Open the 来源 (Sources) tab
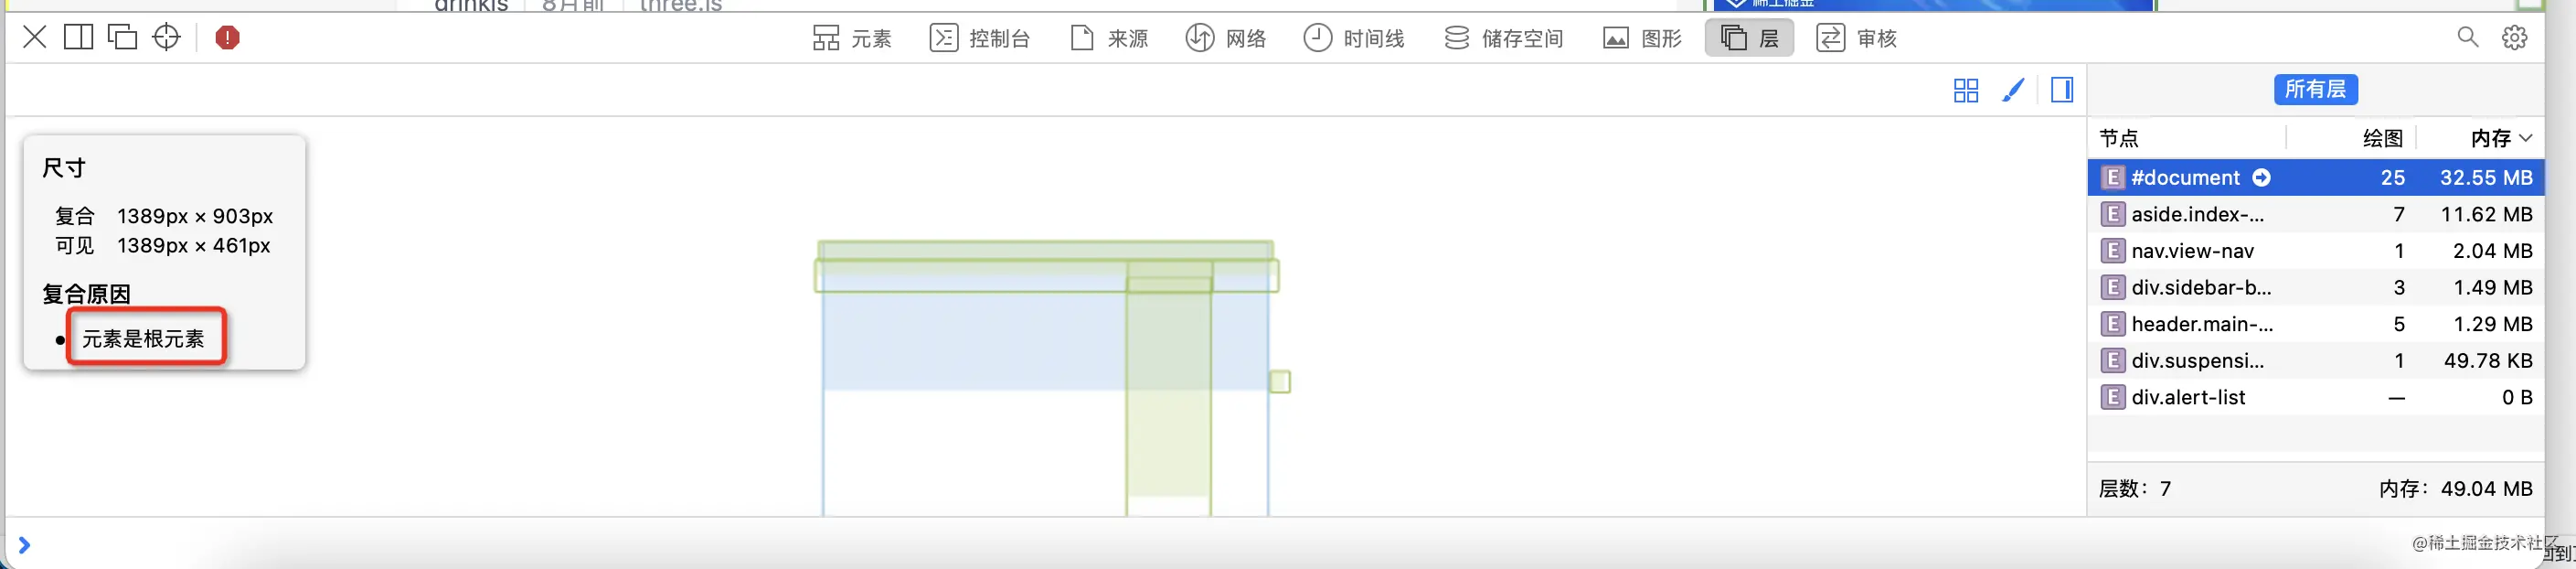Viewport: 2576px width, 569px height. click(x=1109, y=38)
